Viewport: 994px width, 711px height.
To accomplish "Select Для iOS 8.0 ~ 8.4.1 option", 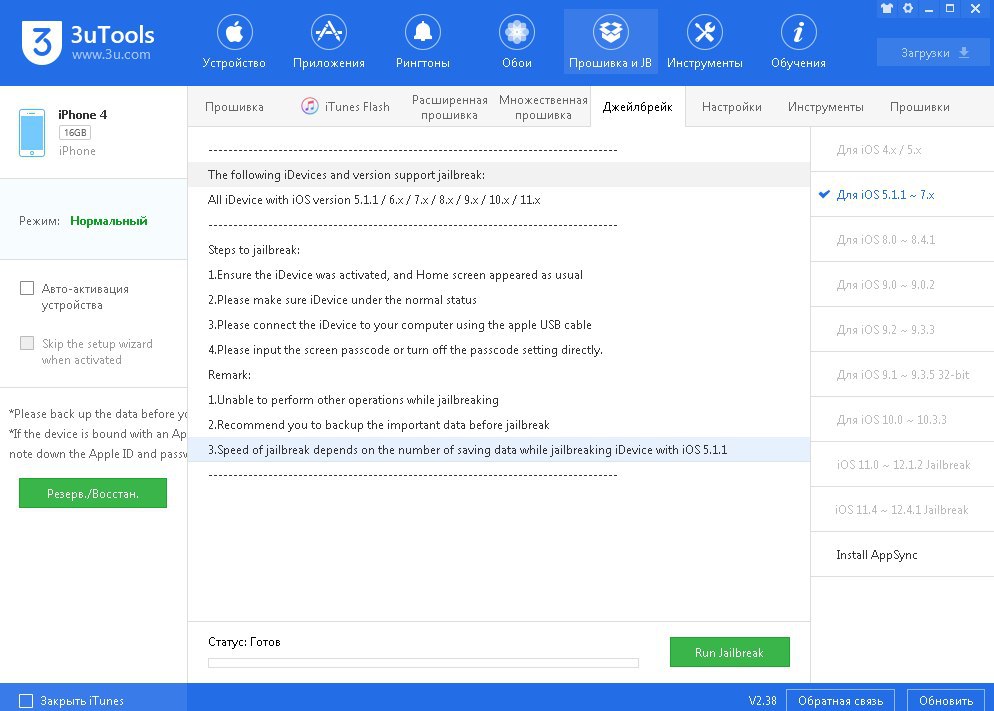I will (903, 240).
